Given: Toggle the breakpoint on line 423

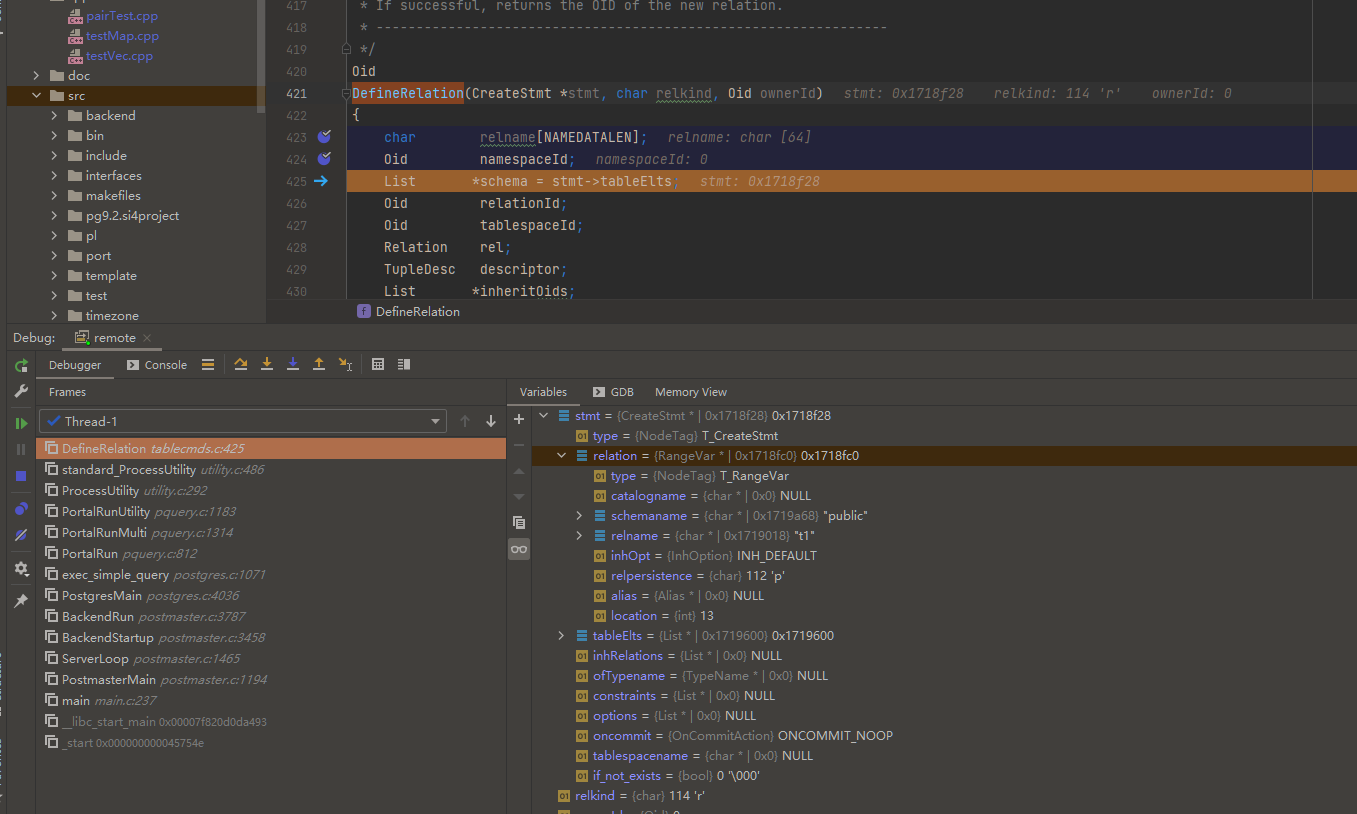Looking at the screenshot, I should [x=324, y=137].
